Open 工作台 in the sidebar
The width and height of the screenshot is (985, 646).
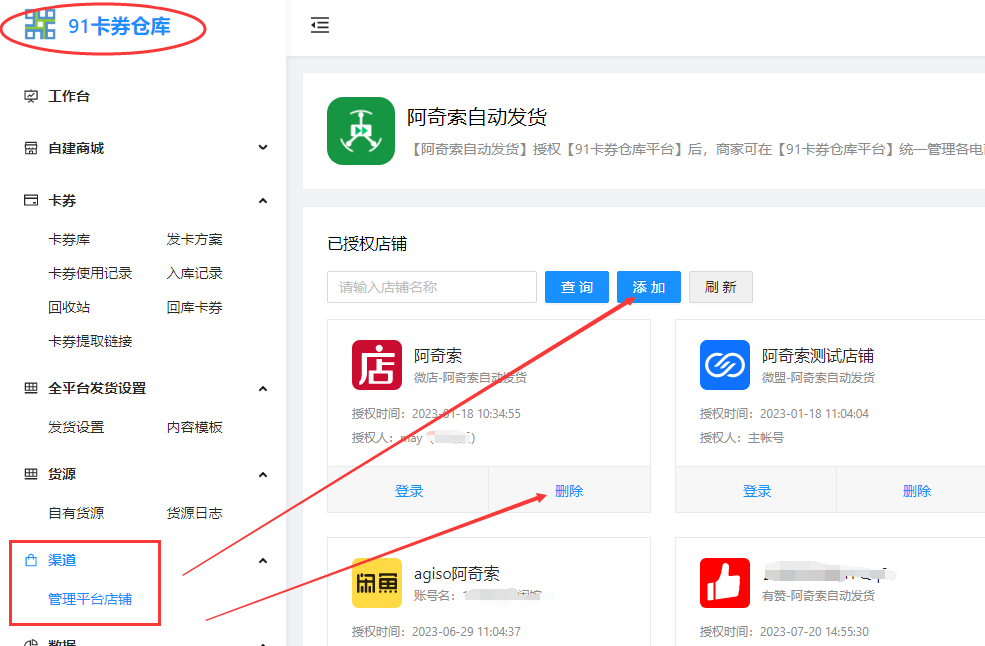[69, 96]
